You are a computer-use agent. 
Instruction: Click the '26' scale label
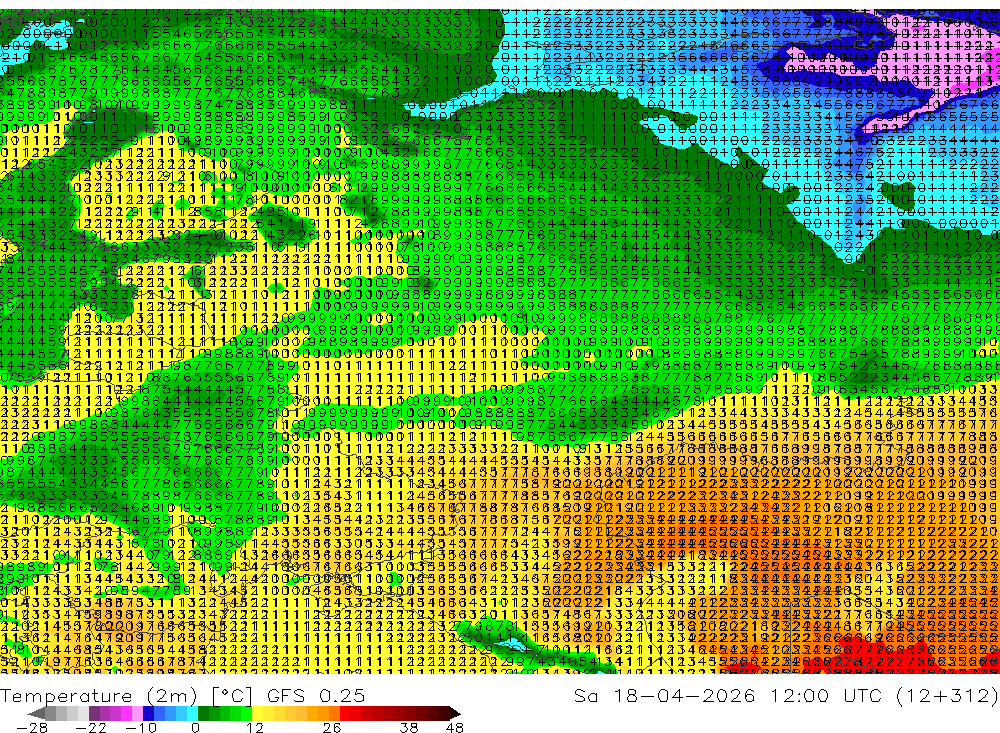(x=332, y=728)
